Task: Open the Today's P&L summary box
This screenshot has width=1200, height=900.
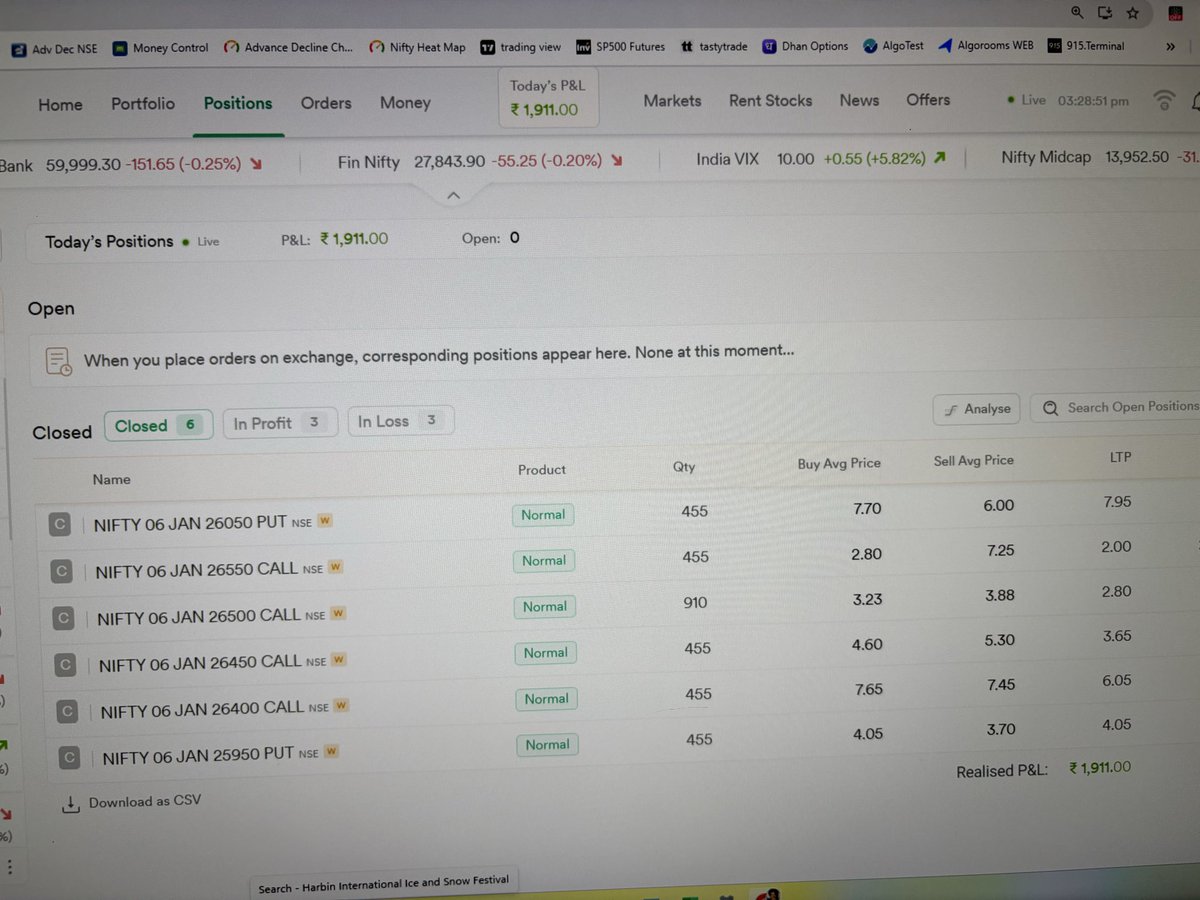Action: coord(548,98)
